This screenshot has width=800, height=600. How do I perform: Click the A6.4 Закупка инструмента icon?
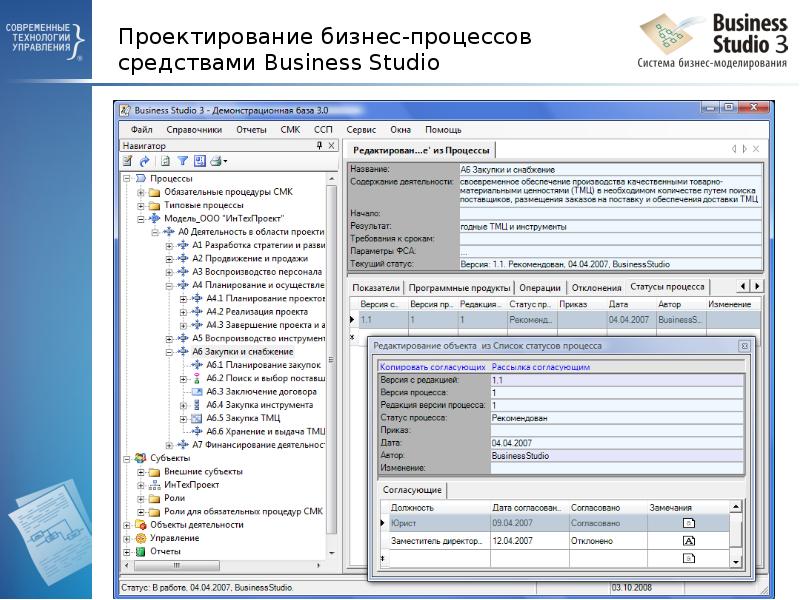196,405
